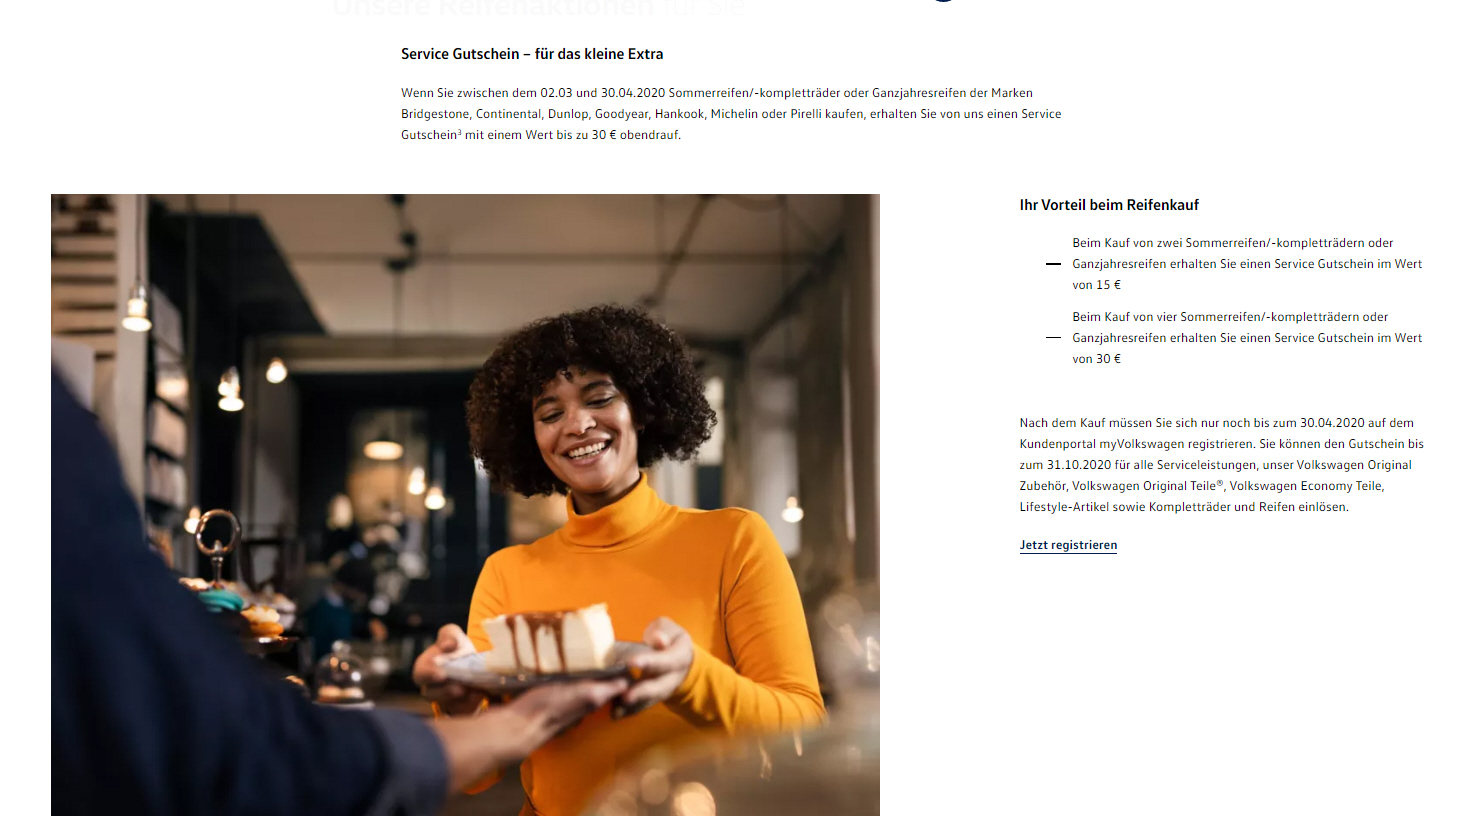Viewport: 1473px width, 816px height.
Task: Click the dash bullet beside the 30 € voucher item
Action: pos(1053,338)
